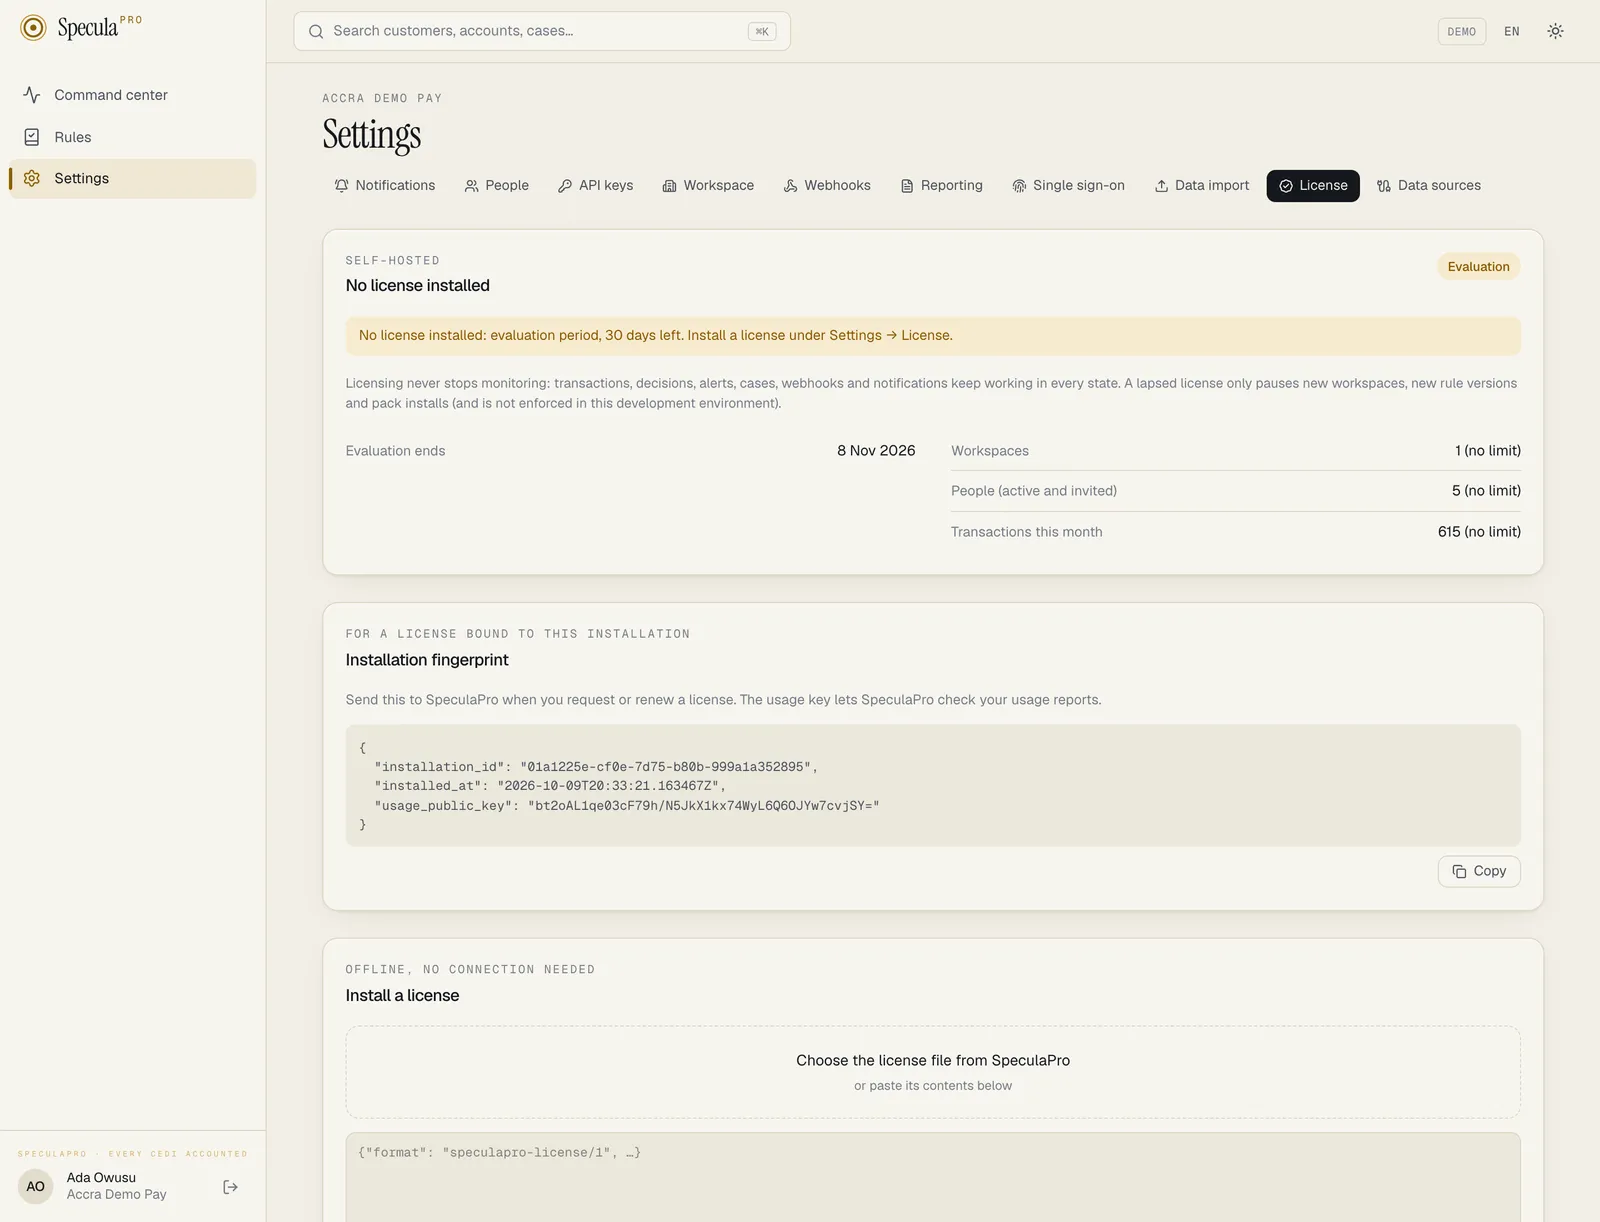Click the installation fingerprint JSON code block

pyautogui.click(x=933, y=786)
